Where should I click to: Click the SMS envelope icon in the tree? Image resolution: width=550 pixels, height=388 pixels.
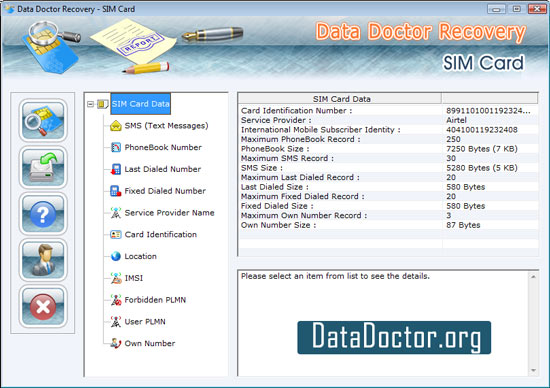coord(116,126)
